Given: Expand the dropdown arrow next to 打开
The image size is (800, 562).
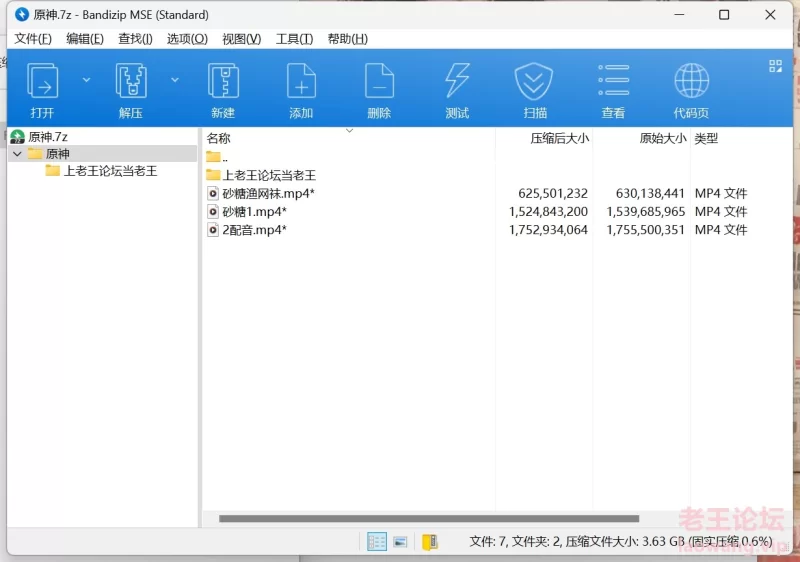Looking at the screenshot, I should point(86,80).
